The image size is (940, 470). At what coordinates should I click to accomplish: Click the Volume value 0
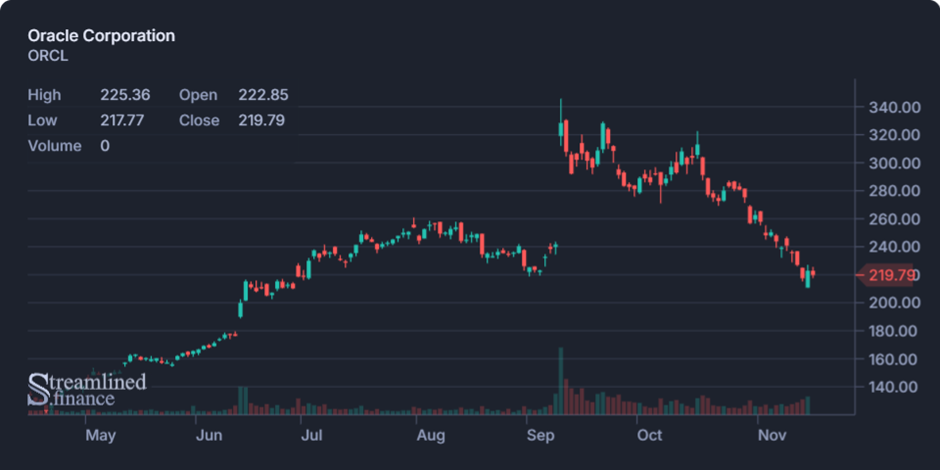105,146
